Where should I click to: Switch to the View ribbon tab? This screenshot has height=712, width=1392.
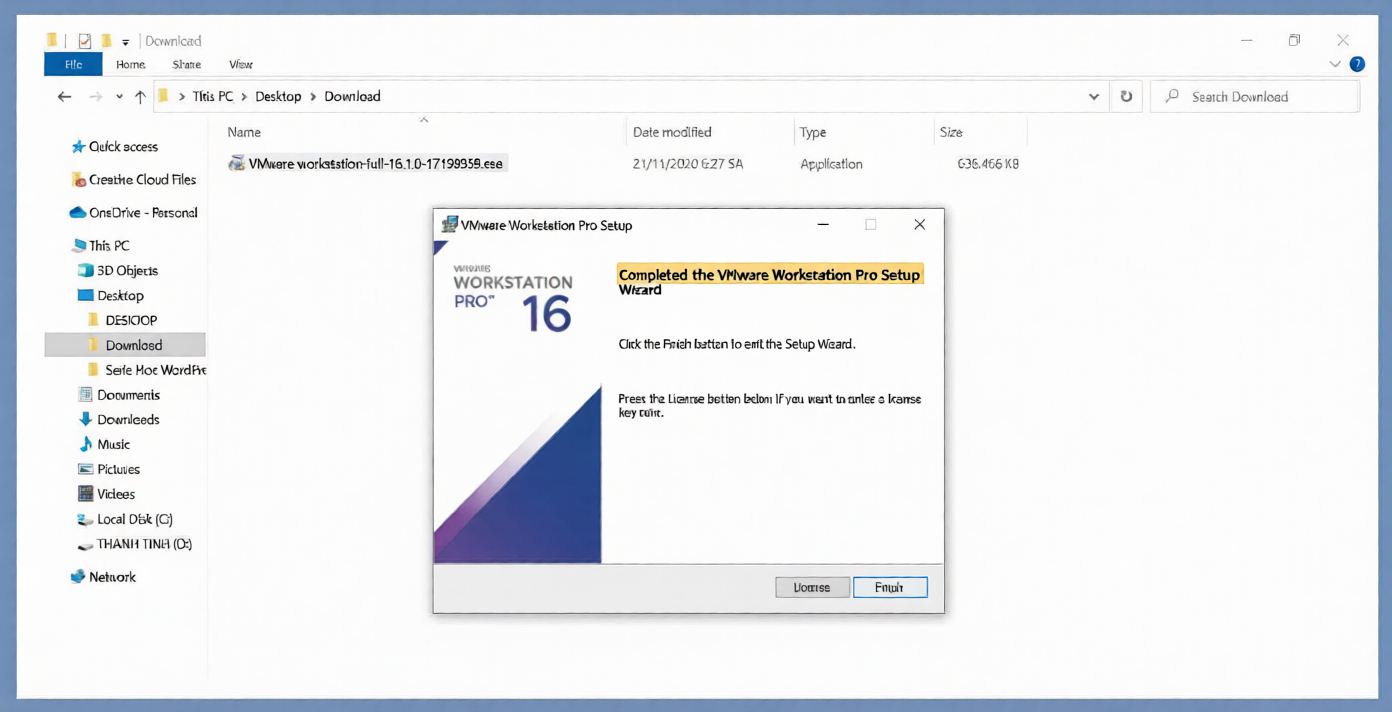[241, 64]
